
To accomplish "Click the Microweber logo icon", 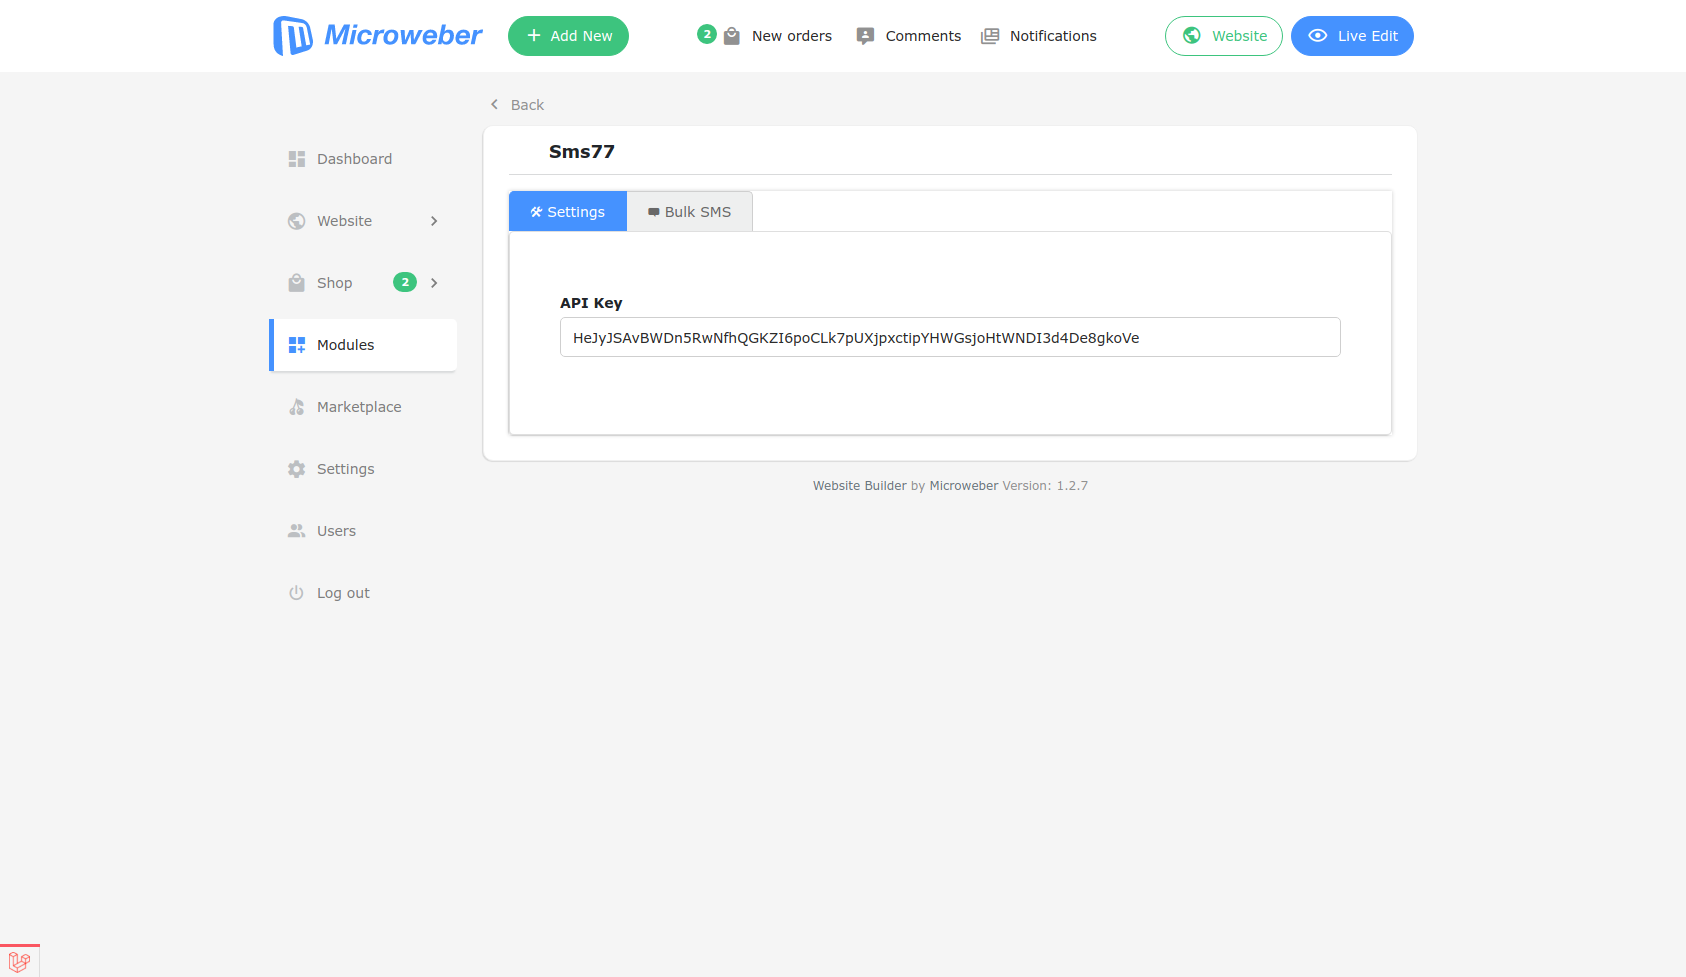I will [x=292, y=36].
